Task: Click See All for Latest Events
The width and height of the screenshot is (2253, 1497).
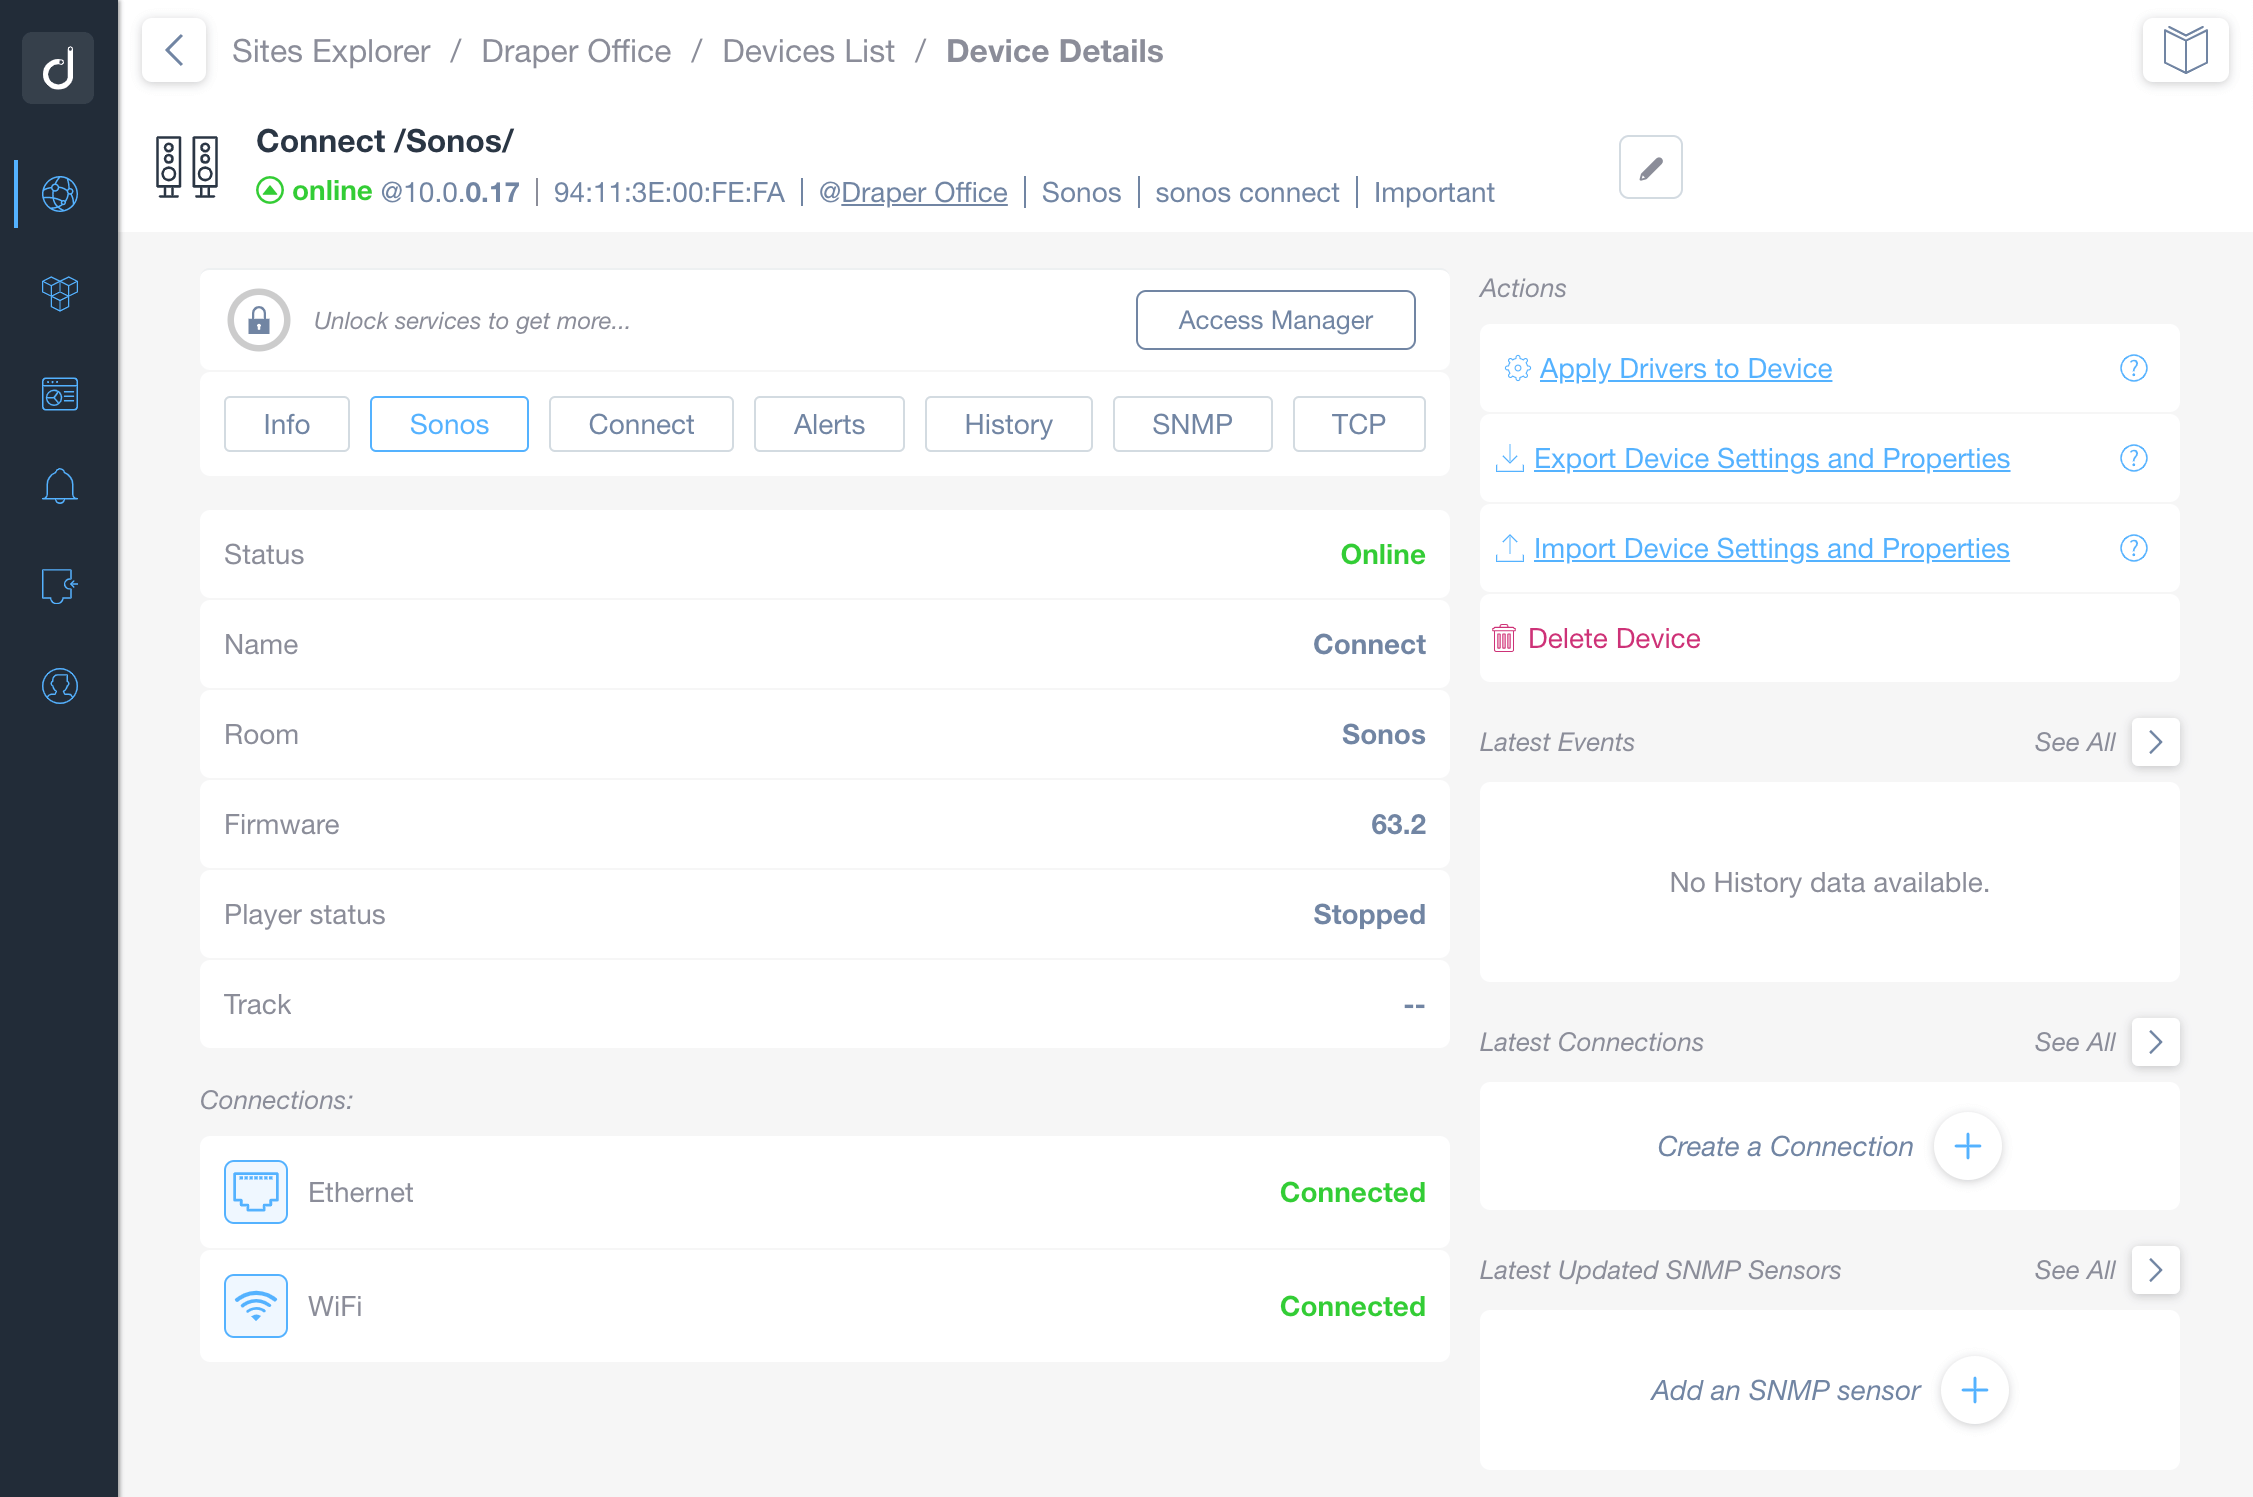Action: (x=2075, y=742)
